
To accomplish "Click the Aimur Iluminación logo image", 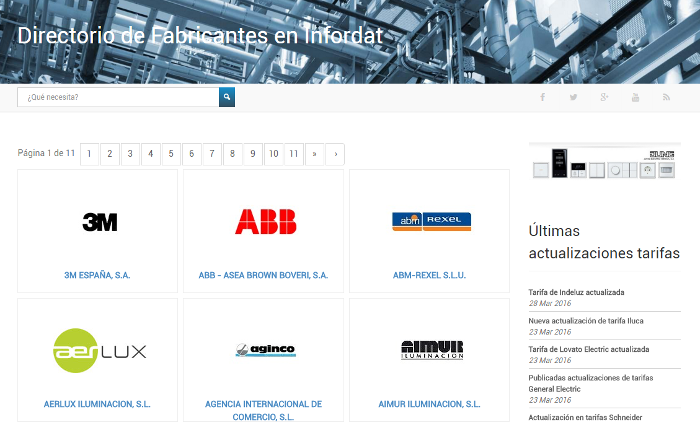I will pos(432,350).
